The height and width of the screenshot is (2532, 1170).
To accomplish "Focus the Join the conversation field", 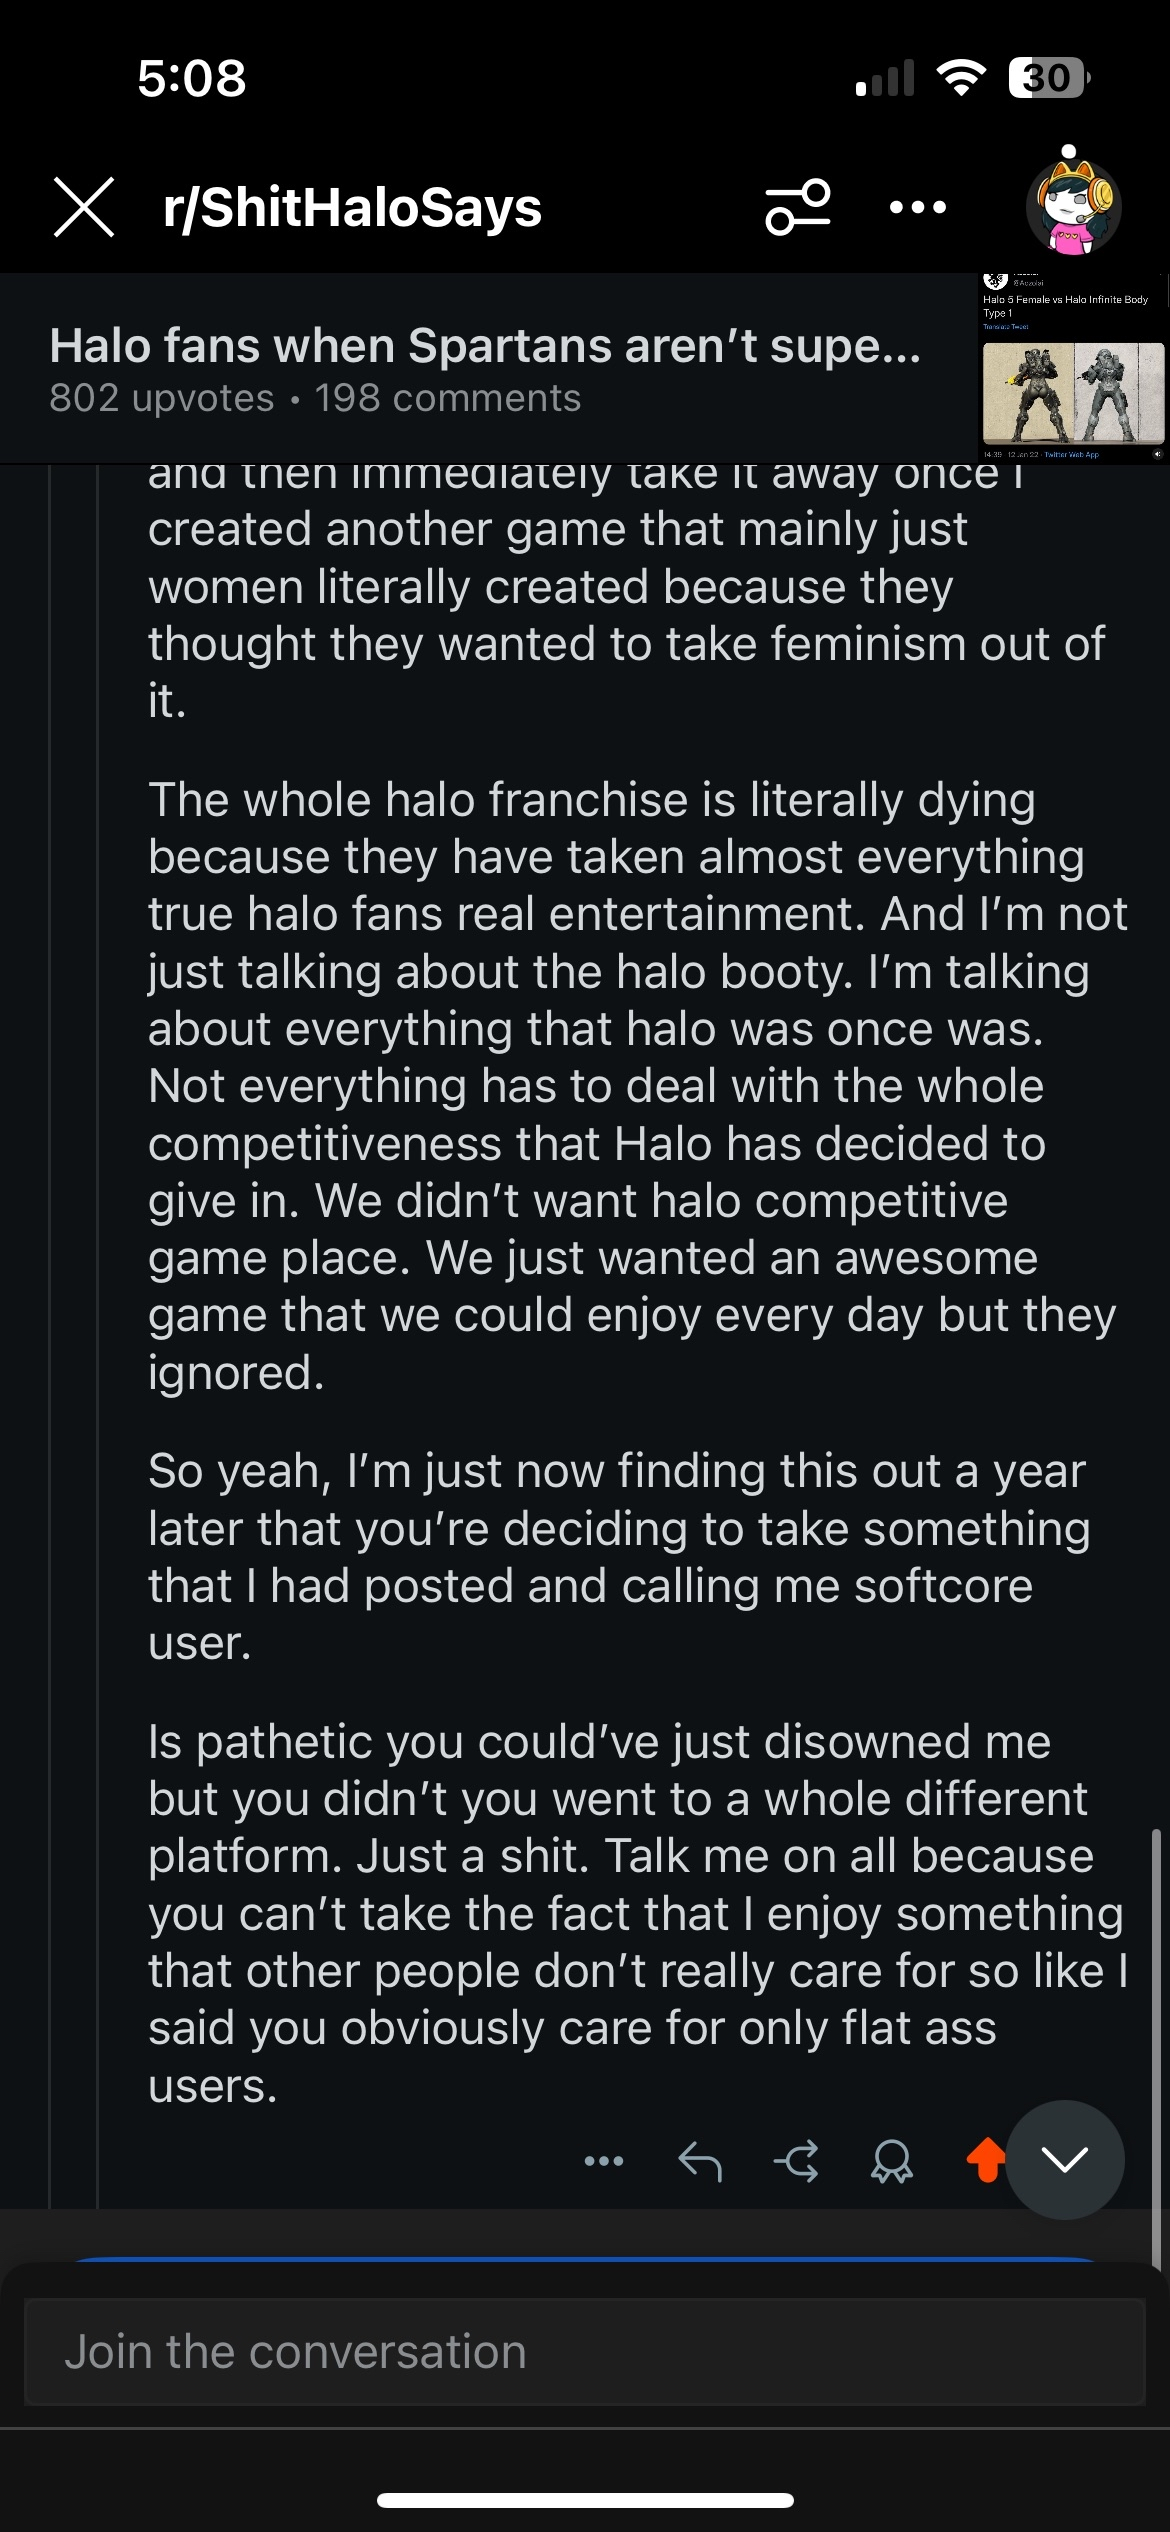I will [x=584, y=2352].
